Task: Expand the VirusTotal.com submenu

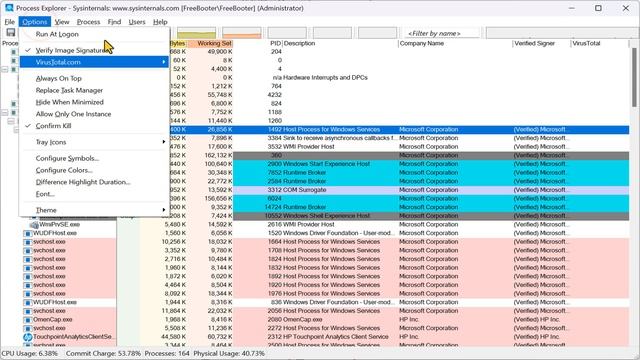Action: (x=94, y=62)
